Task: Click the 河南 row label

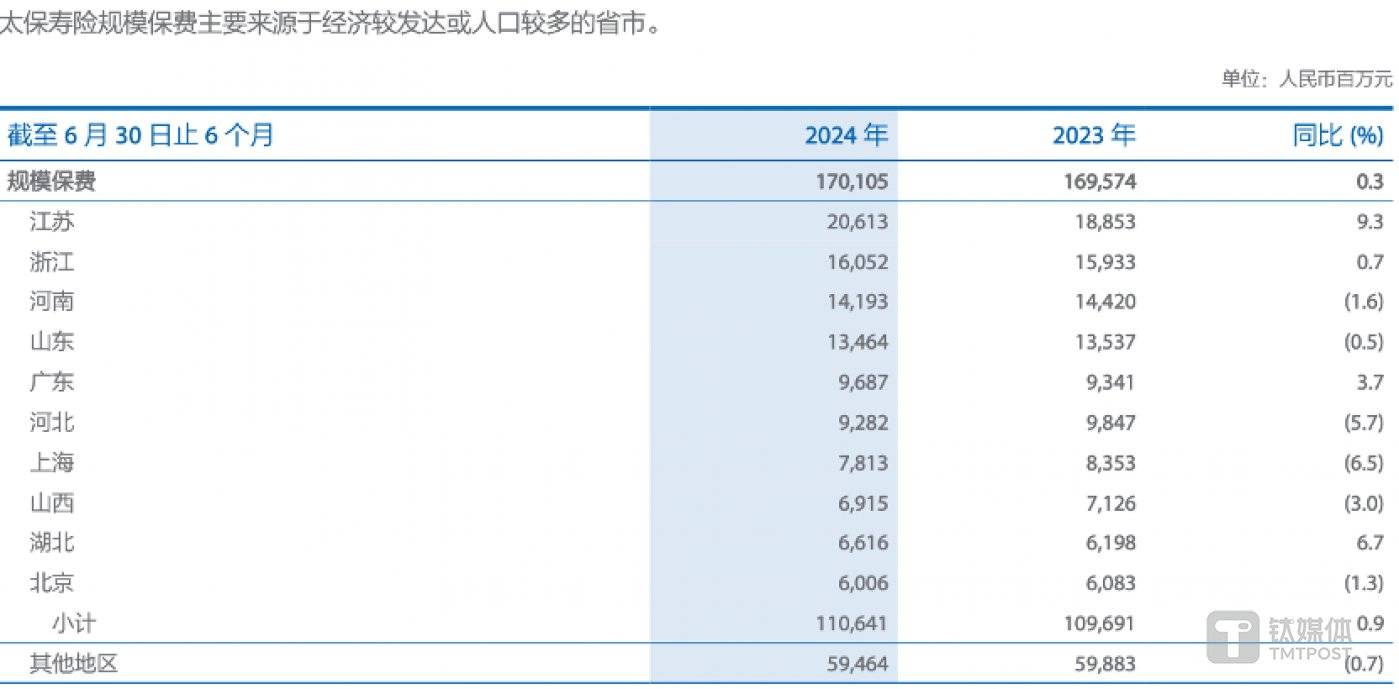Action: click(x=50, y=302)
